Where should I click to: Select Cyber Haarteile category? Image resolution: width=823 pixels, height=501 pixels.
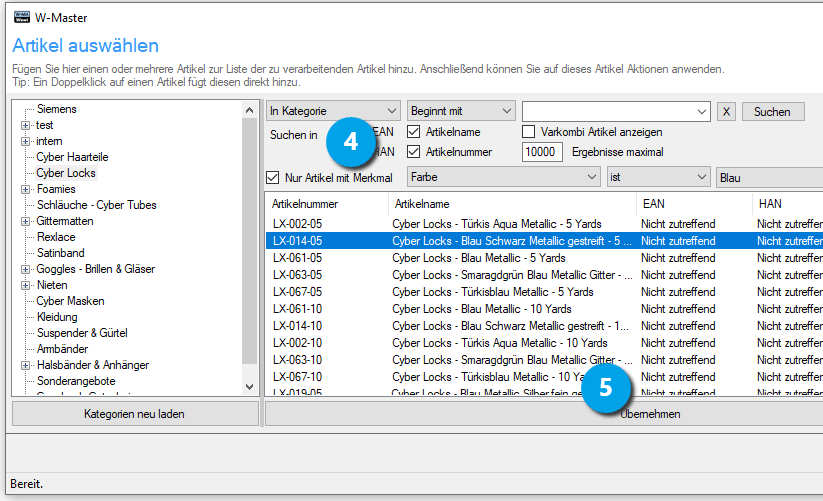coord(72,157)
